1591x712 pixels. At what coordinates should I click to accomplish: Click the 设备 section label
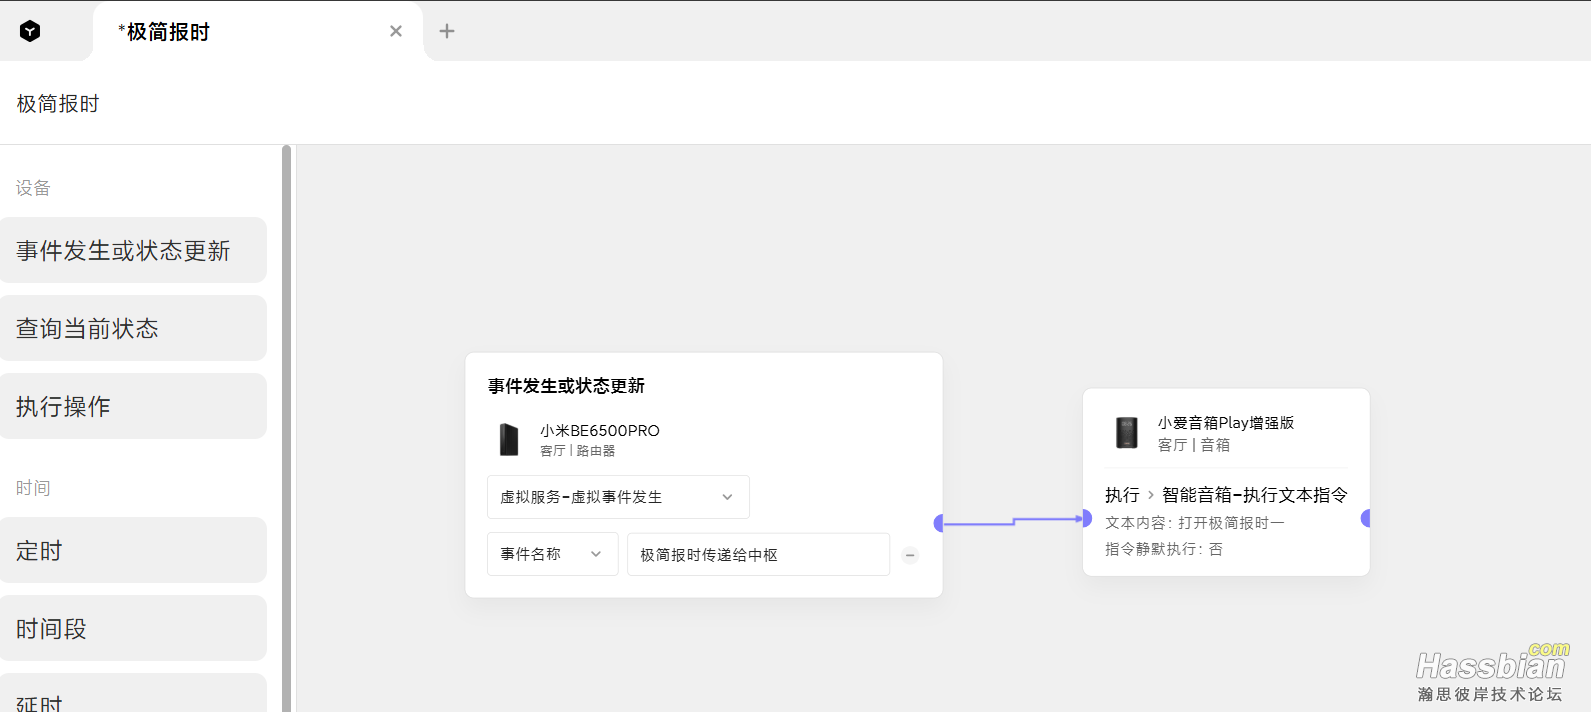coord(33,188)
